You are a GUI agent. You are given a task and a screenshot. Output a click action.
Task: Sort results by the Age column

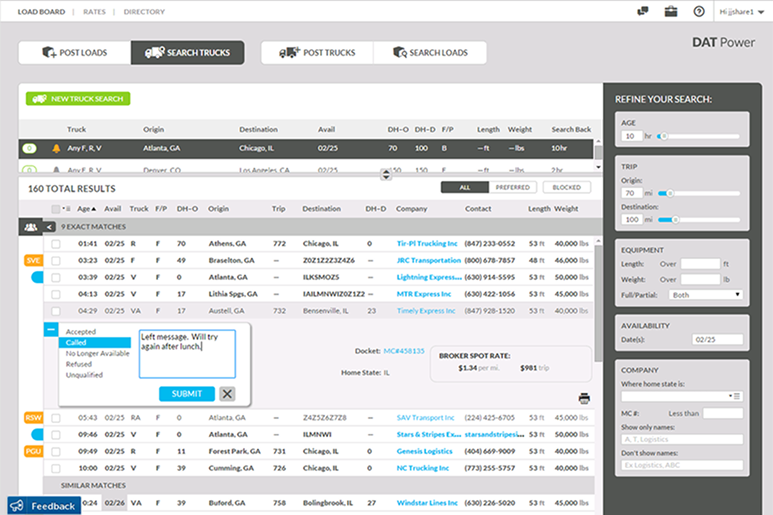(x=86, y=209)
